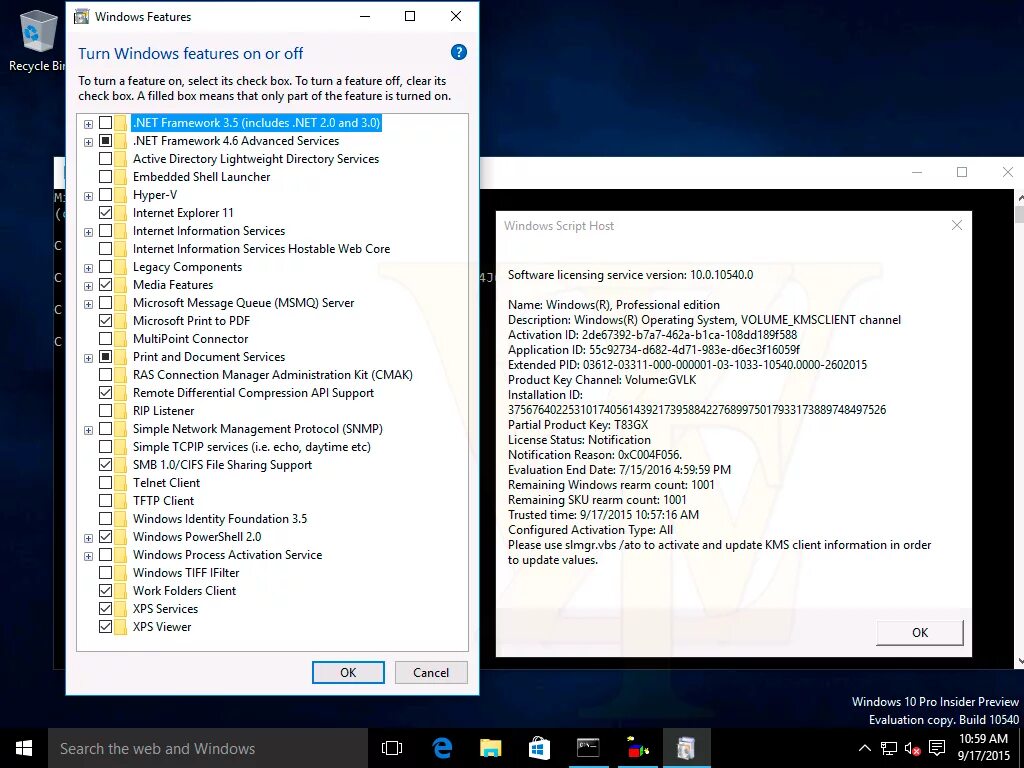Click the colorful app icon in taskbar
Screen dimensions: 1024x768
tap(637, 748)
